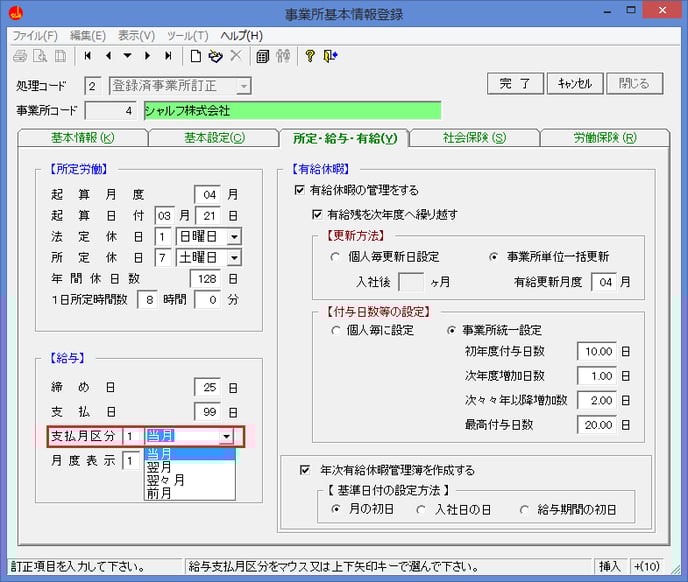Toggle 有給残を次年度へ繰り越す checkbox

coord(317,215)
